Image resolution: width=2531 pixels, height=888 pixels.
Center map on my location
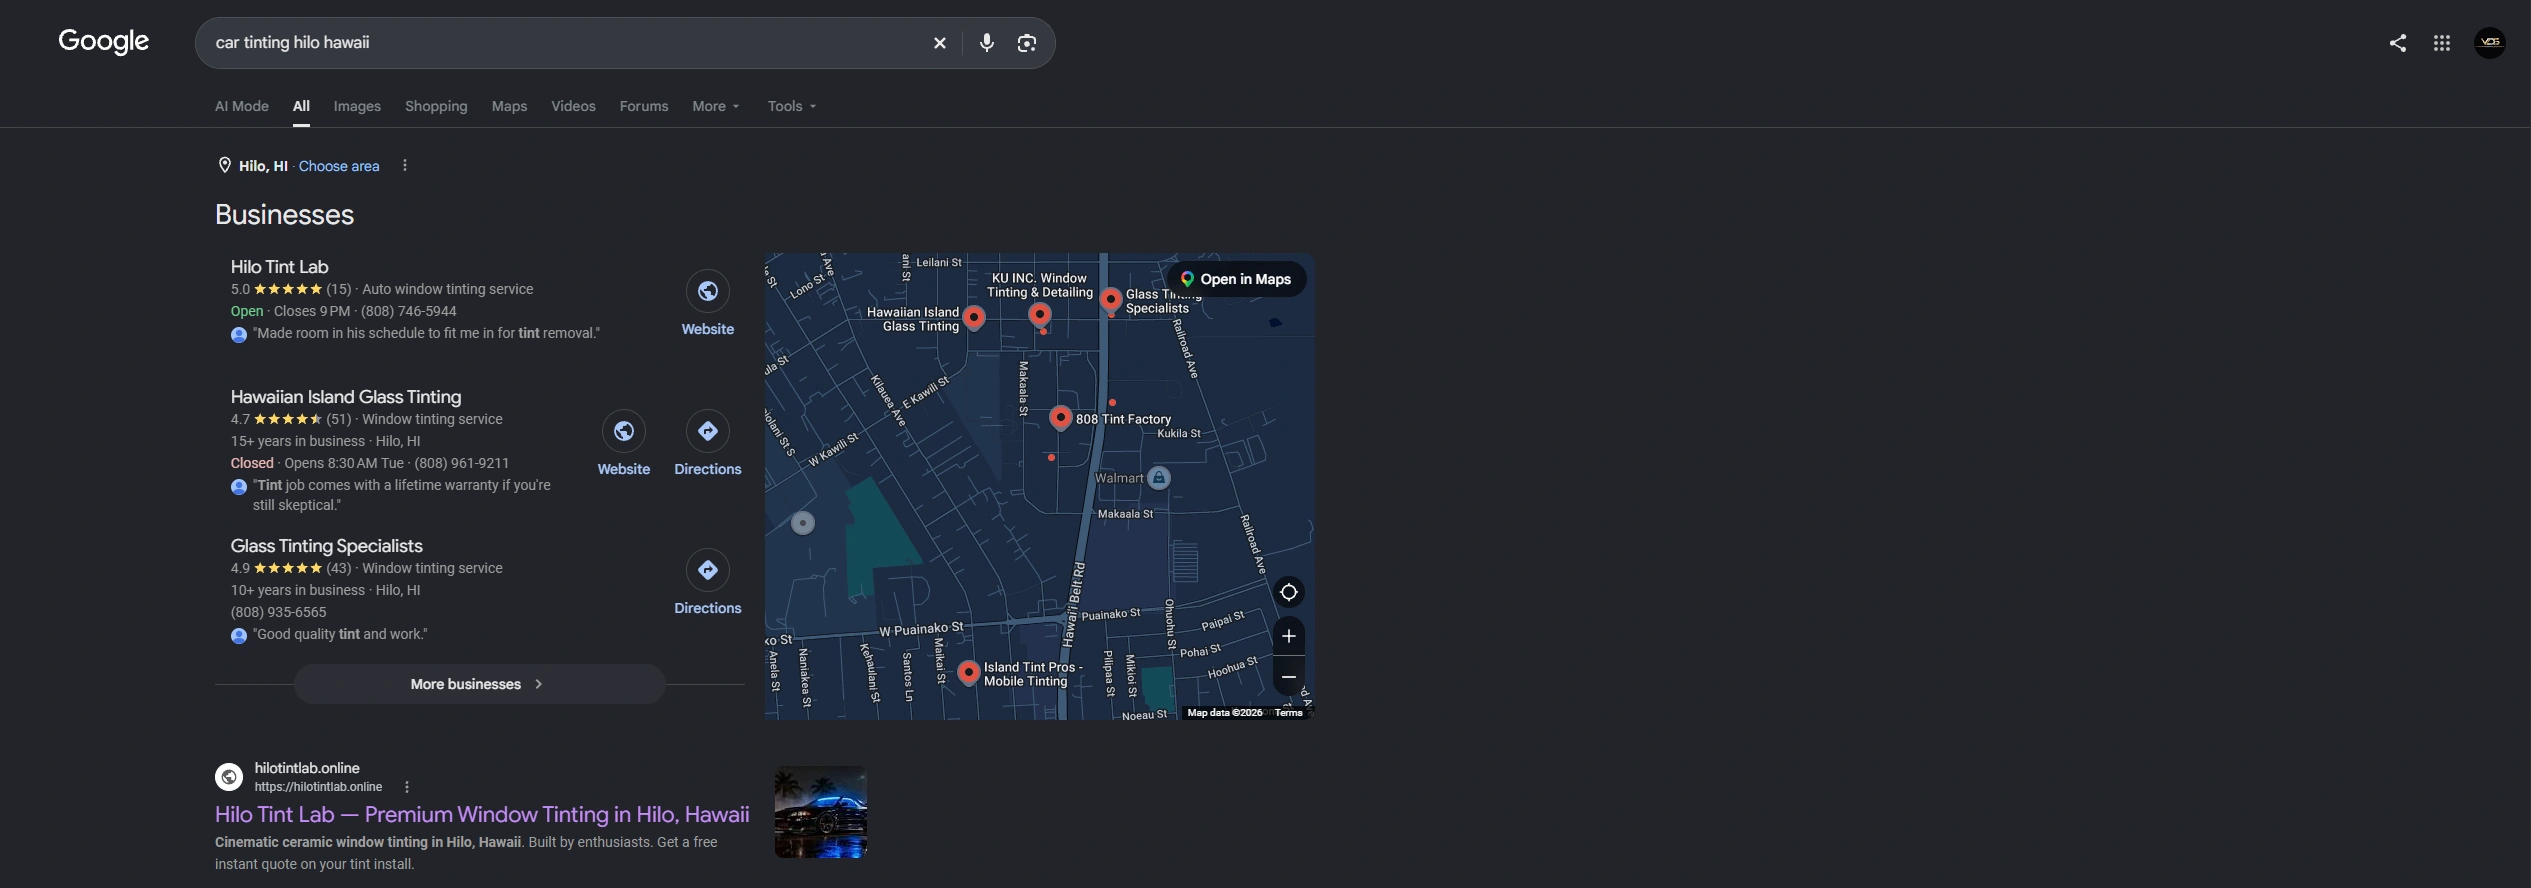pyautogui.click(x=1288, y=592)
